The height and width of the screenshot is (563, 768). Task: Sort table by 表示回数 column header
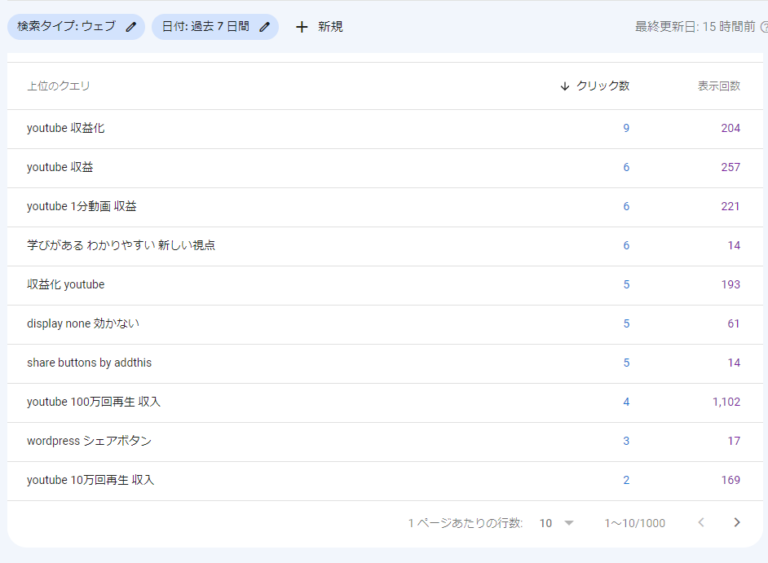click(x=718, y=86)
